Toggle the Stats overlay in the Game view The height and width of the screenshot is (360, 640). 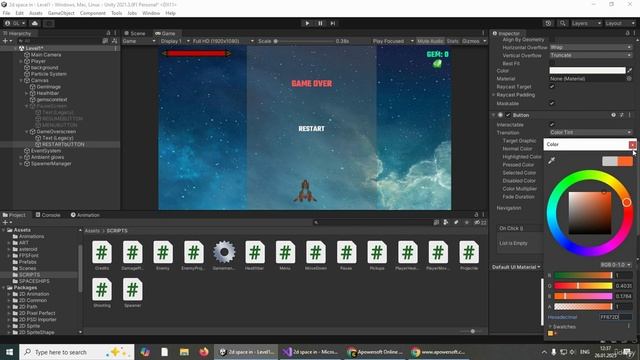(452, 41)
